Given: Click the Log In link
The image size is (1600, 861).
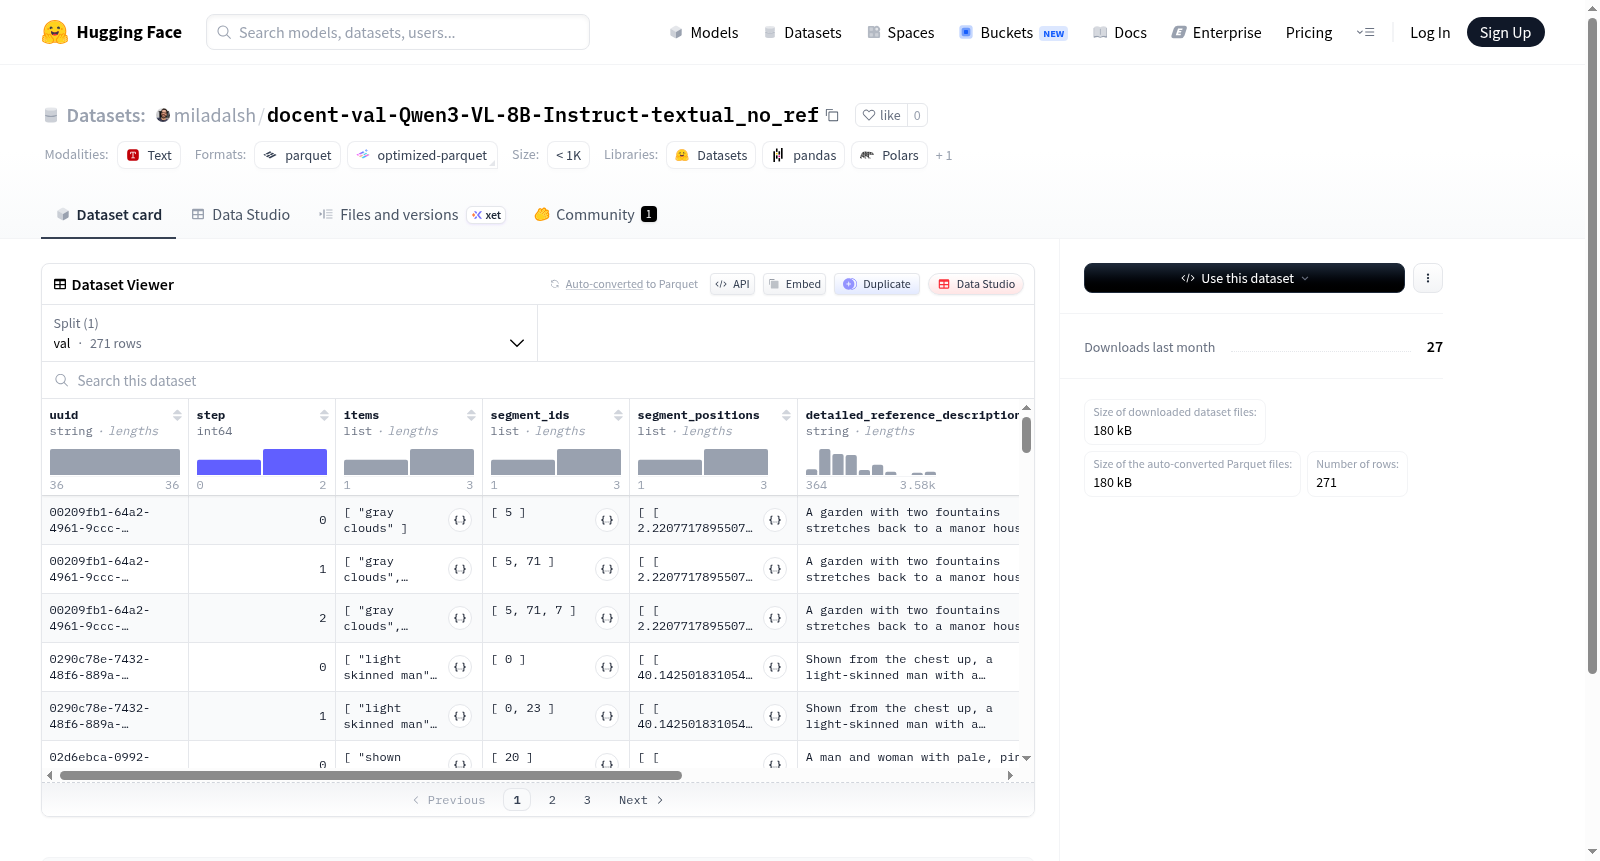Looking at the screenshot, I should click(x=1430, y=32).
